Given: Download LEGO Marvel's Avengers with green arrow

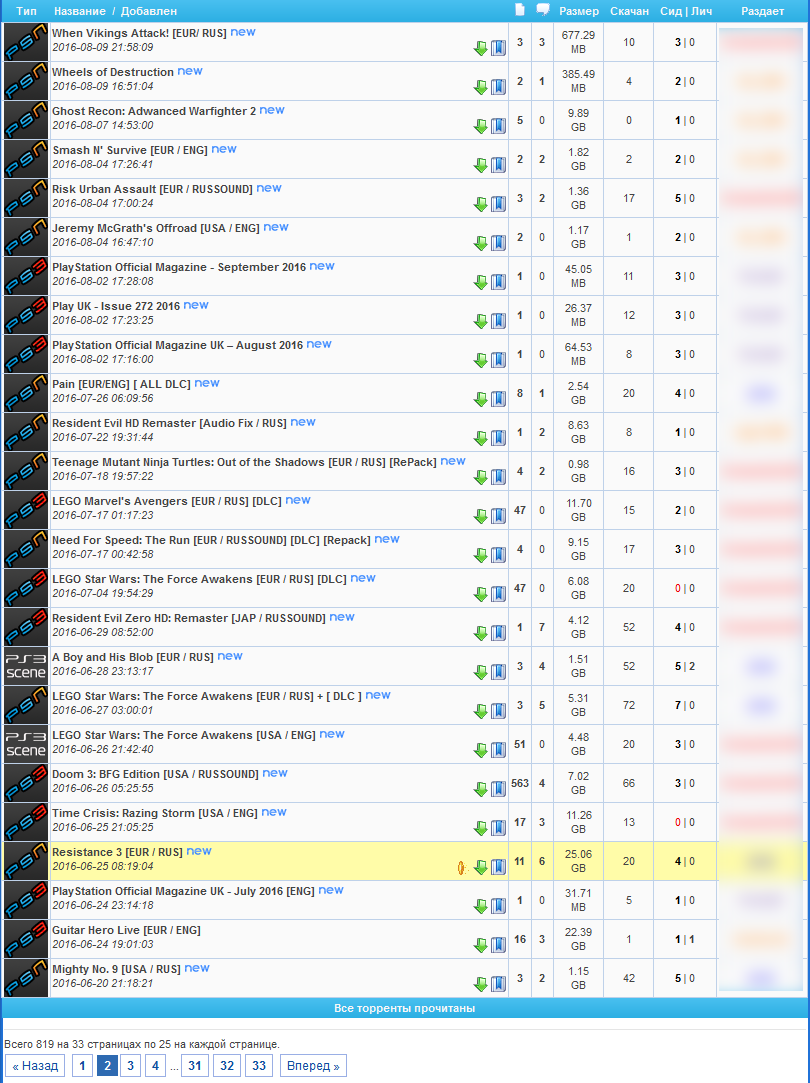Looking at the screenshot, I should (x=481, y=517).
